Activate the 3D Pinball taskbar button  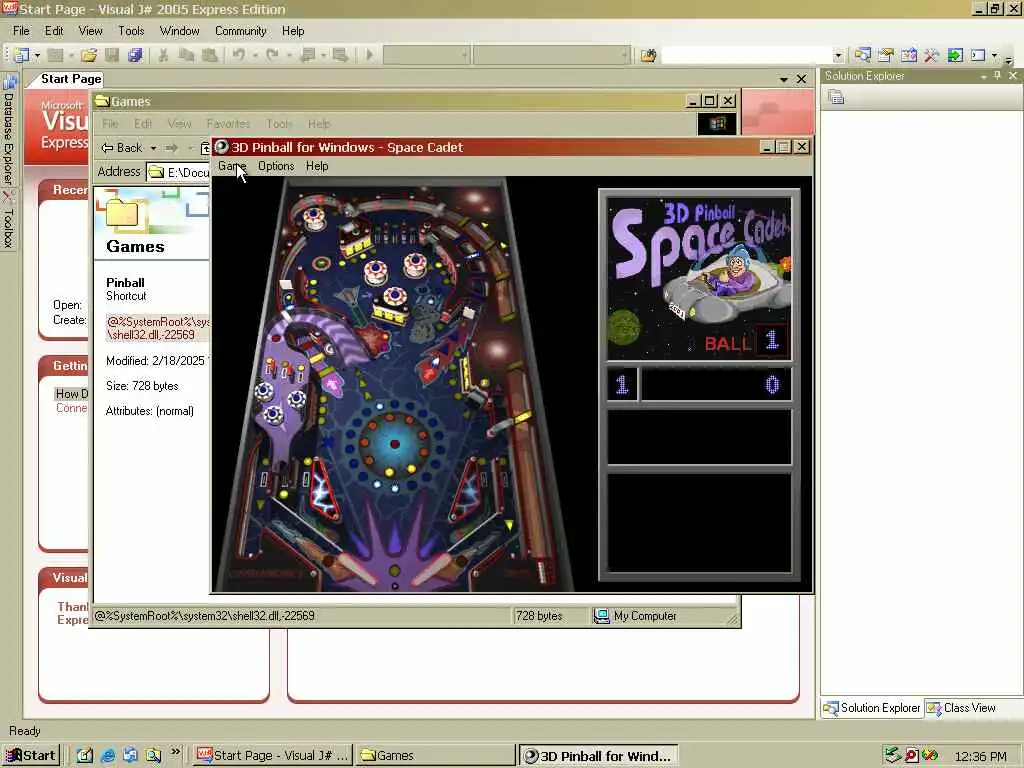[x=598, y=756]
